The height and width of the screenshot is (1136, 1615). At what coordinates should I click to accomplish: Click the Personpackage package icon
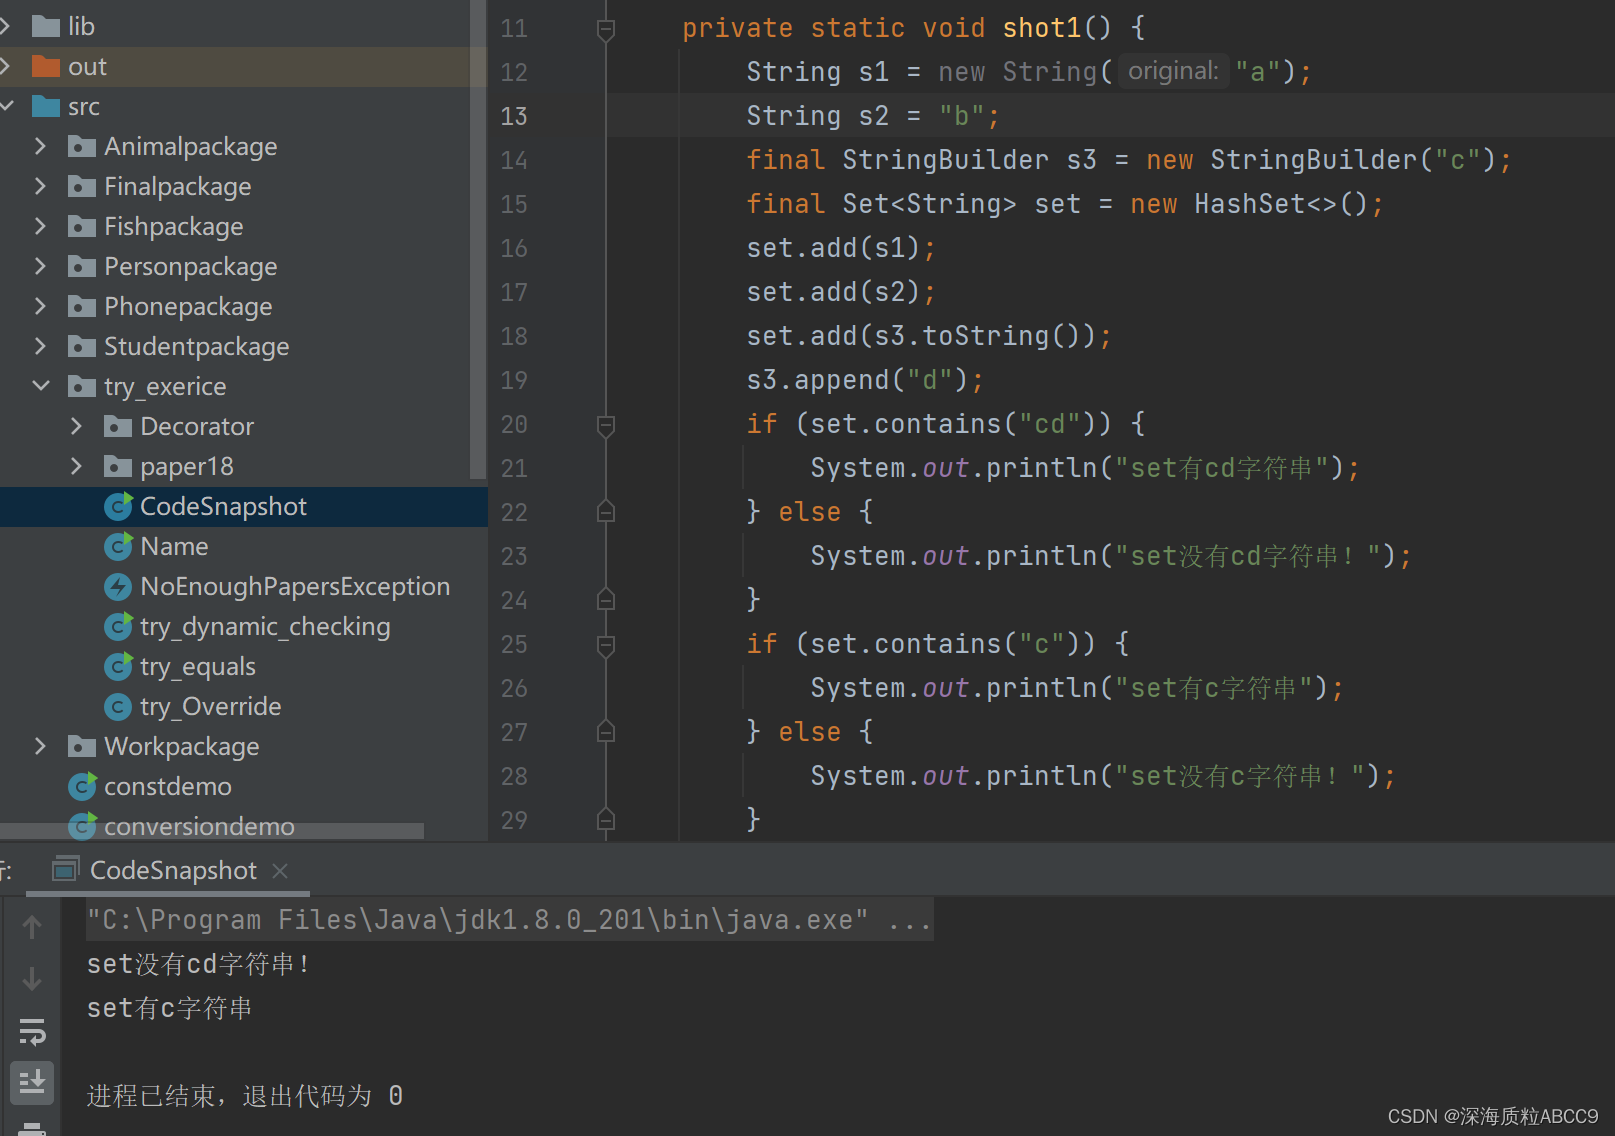tap(82, 266)
